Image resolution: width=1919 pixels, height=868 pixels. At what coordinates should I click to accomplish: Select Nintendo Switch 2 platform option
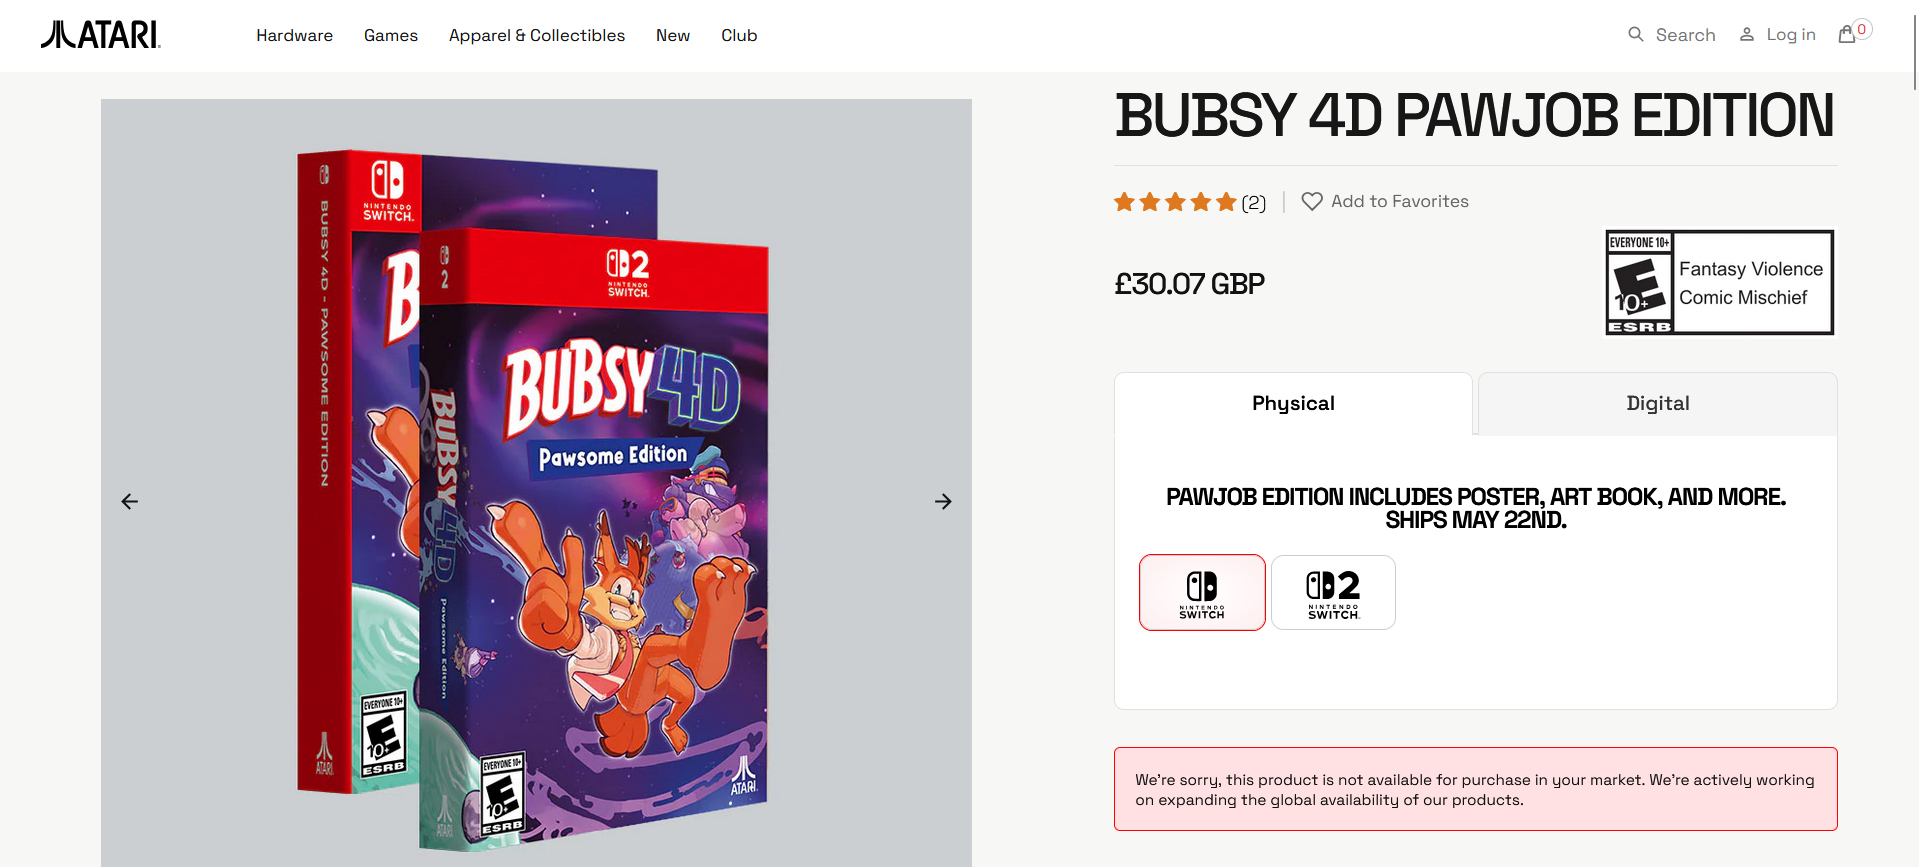coord(1333,593)
